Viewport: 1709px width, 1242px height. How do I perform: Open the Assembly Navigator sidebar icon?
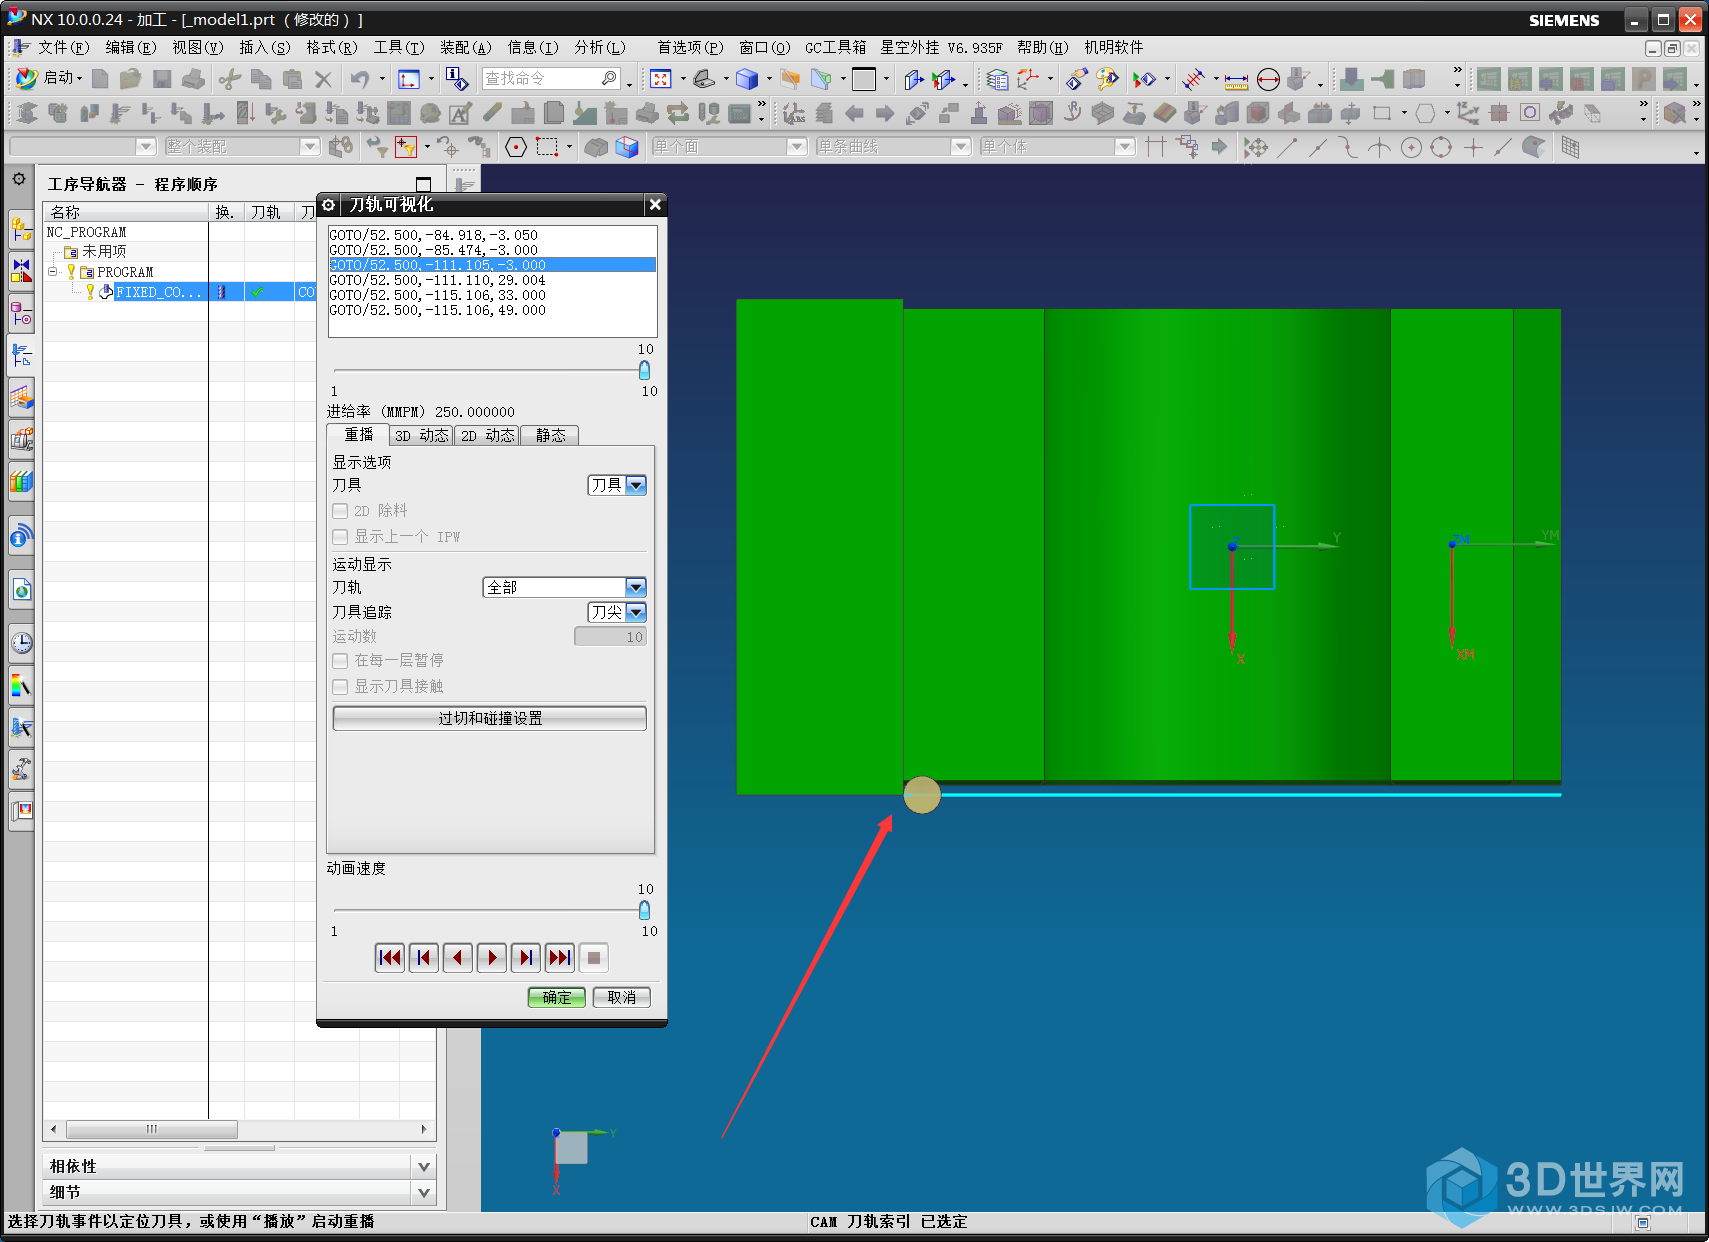21,230
